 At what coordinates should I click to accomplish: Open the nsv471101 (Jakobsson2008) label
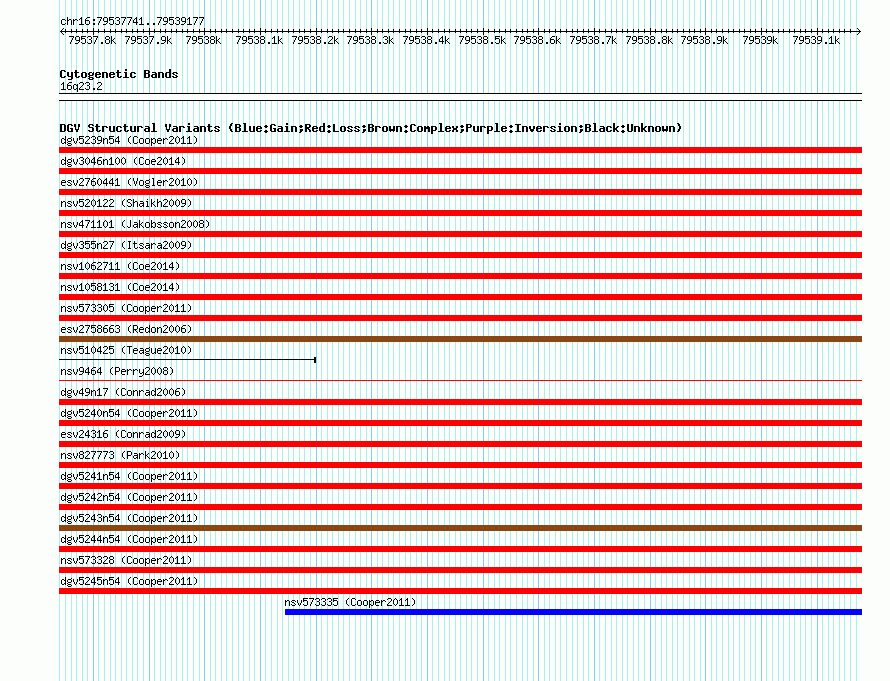[x=135, y=224]
